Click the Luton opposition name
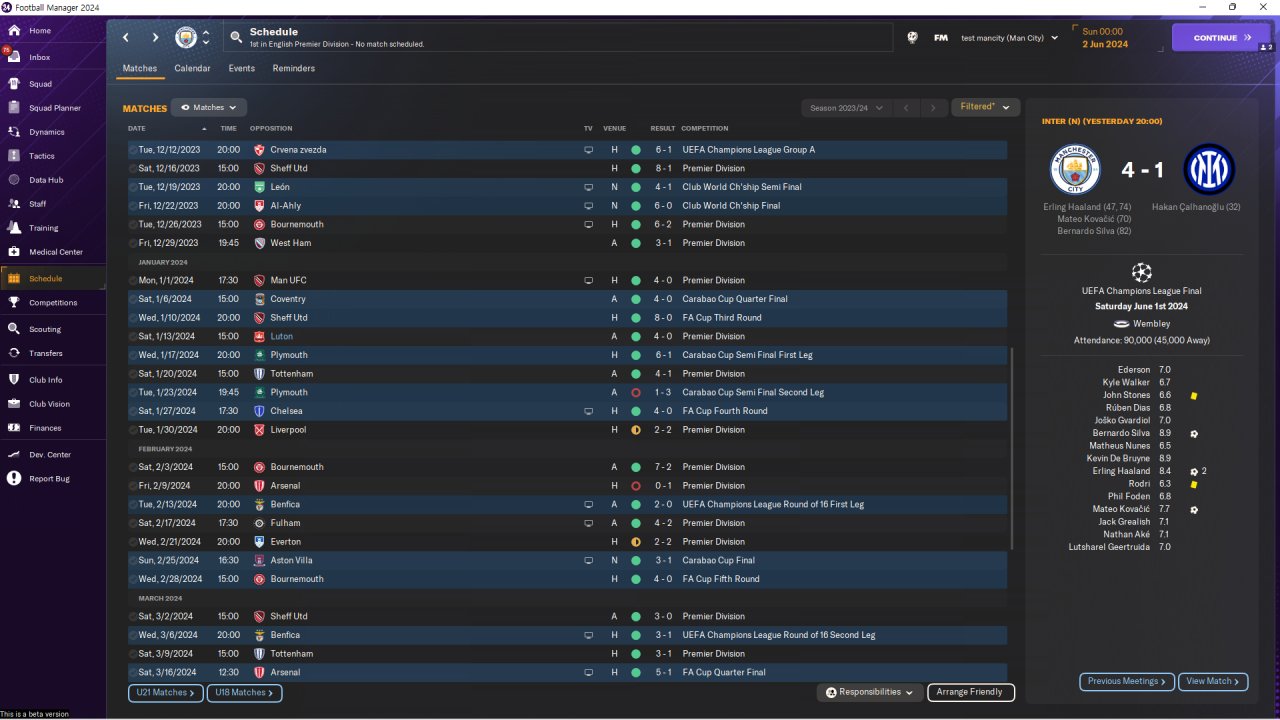Image resolution: width=1280 pixels, height=720 pixels. tap(282, 337)
